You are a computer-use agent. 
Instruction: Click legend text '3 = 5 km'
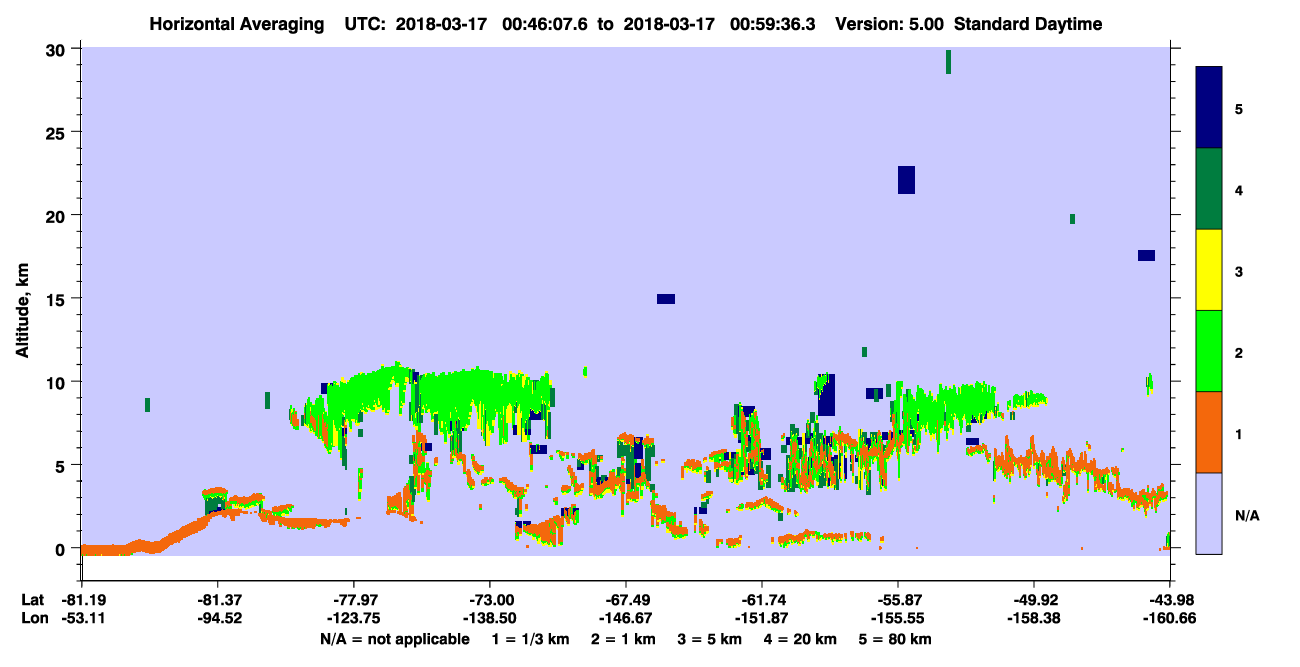[x=711, y=639]
